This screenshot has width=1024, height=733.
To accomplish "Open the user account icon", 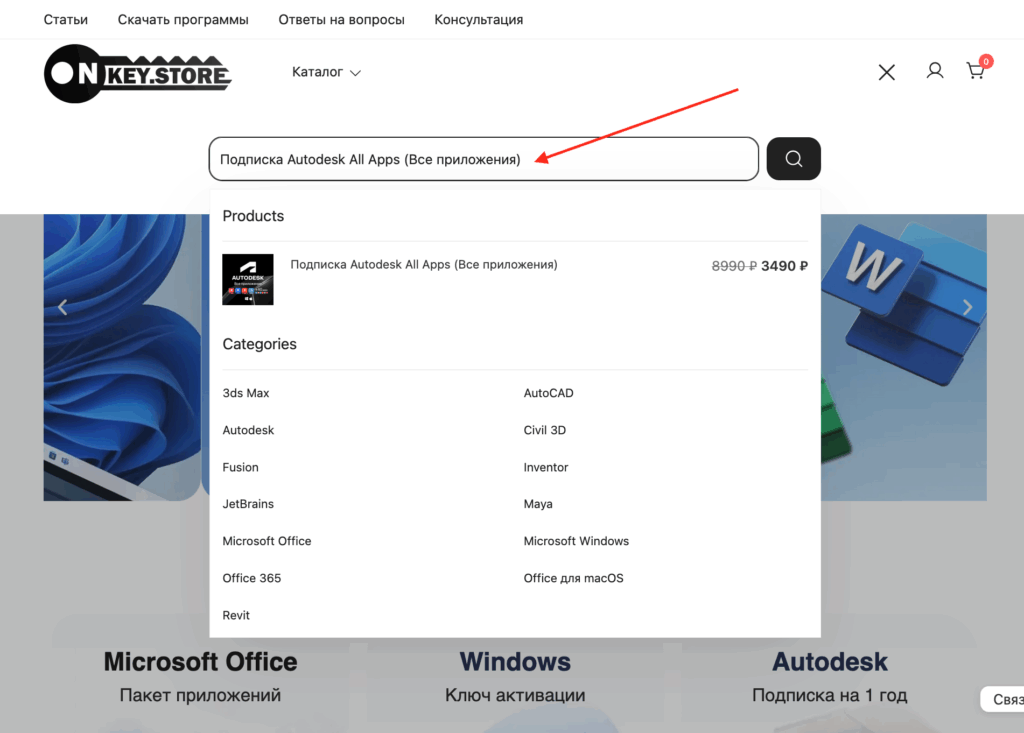I will 934,71.
